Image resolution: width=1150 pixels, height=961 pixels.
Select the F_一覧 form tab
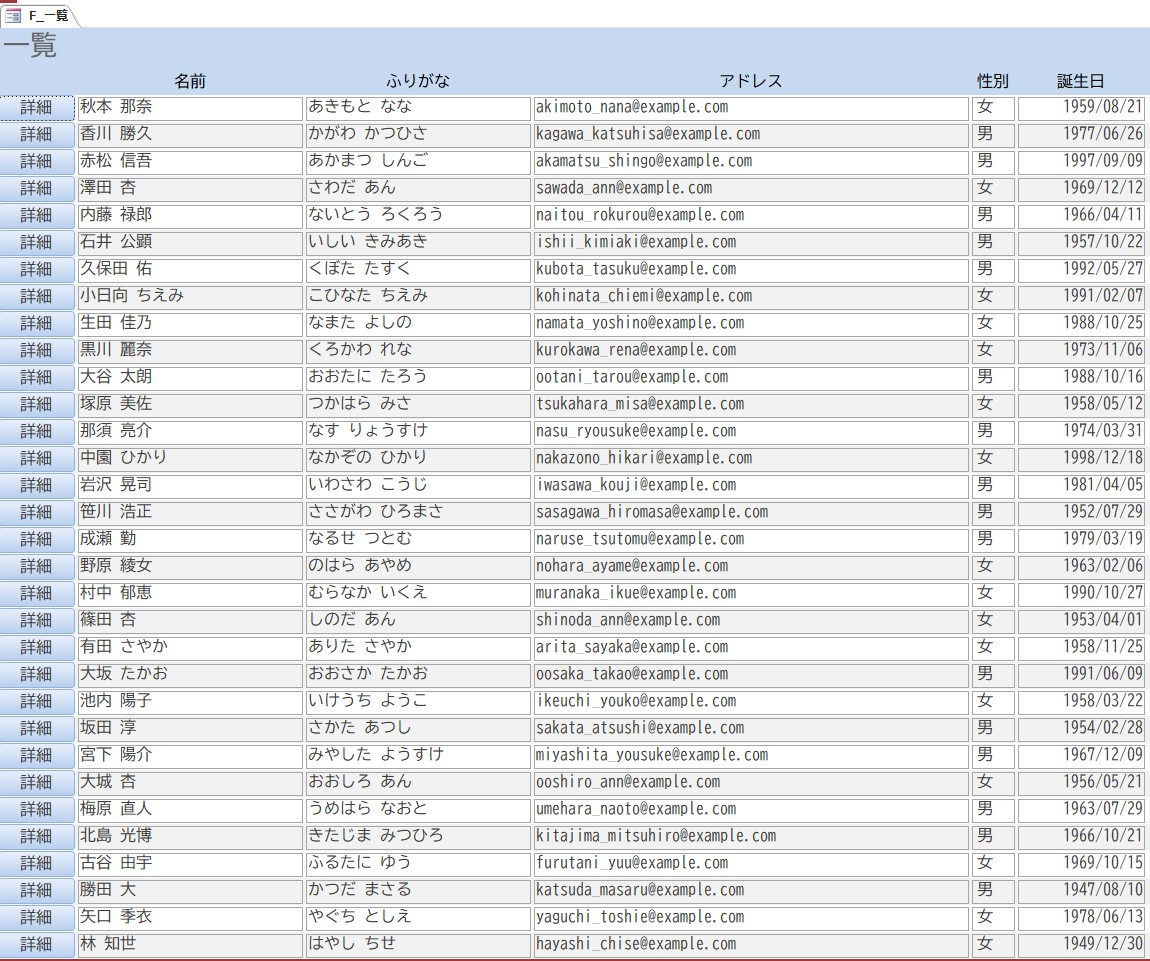[38, 15]
